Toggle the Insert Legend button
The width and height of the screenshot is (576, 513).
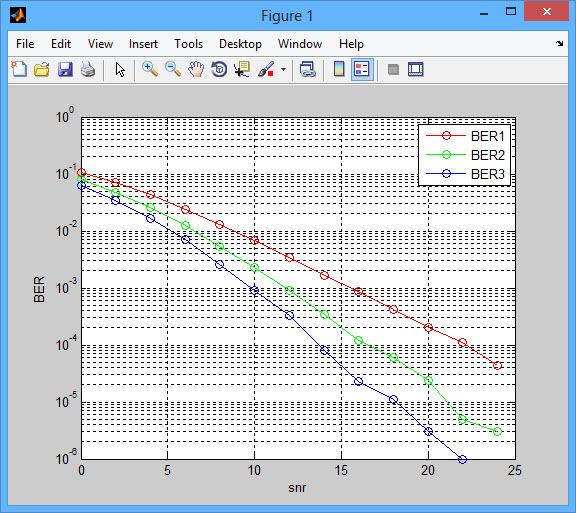pos(362,69)
